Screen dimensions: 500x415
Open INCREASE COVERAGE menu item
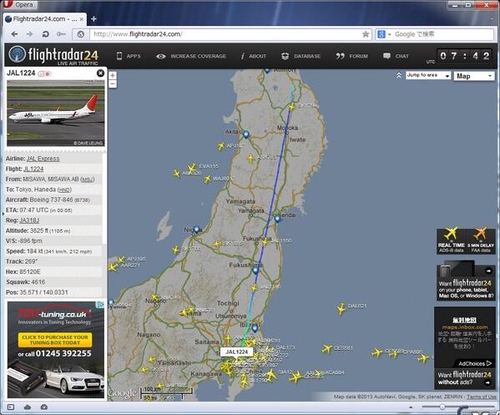191,56
